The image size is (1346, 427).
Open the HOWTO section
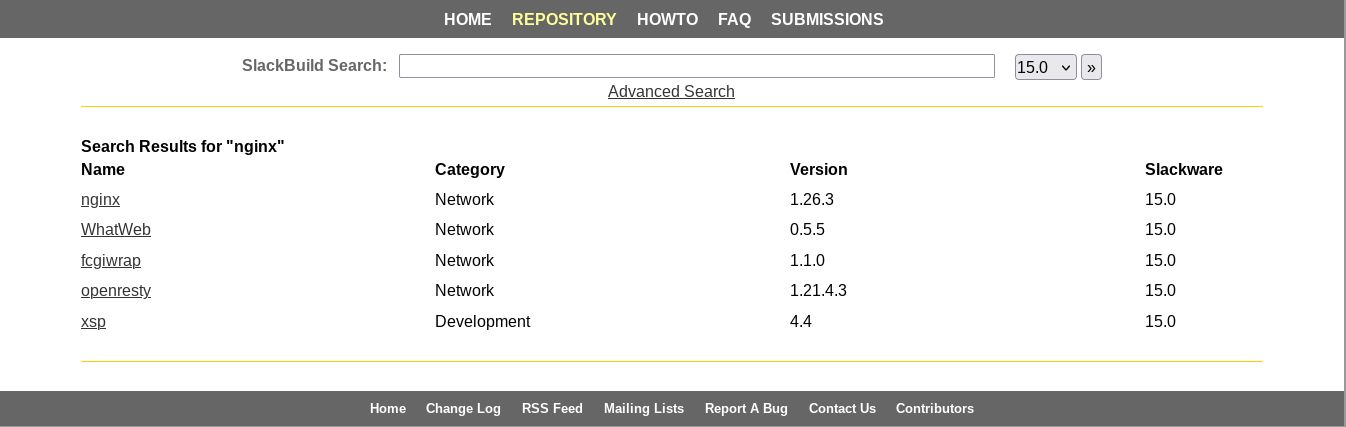(667, 19)
